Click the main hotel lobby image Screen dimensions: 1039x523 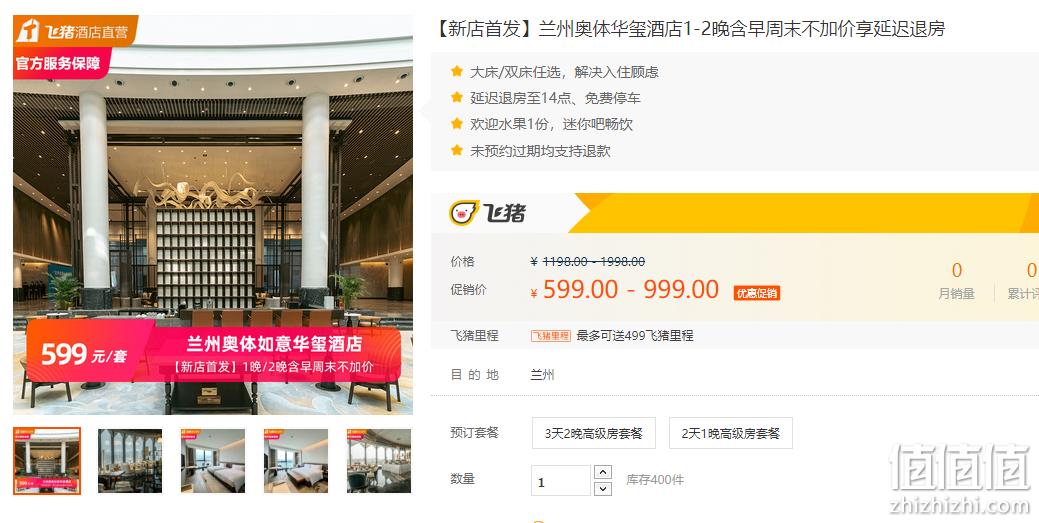[x=213, y=215]
